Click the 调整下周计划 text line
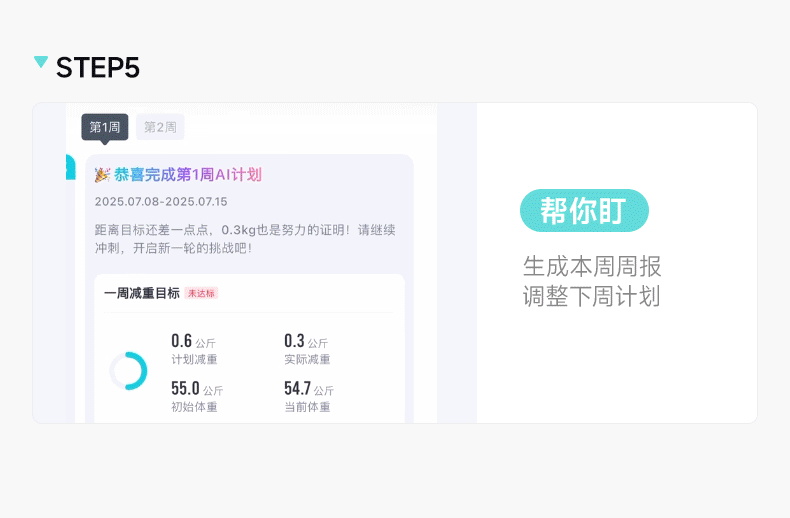Viewport: 790px width, 518px height. pyautogui.click(x=592, y=297)
